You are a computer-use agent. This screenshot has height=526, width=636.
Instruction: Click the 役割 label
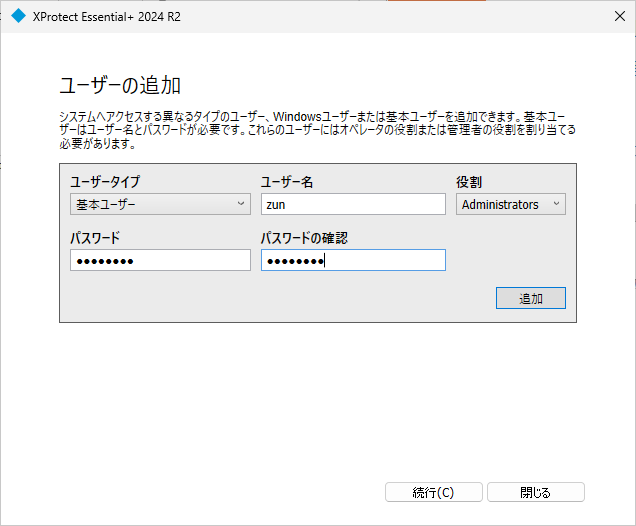coord(469,182)
